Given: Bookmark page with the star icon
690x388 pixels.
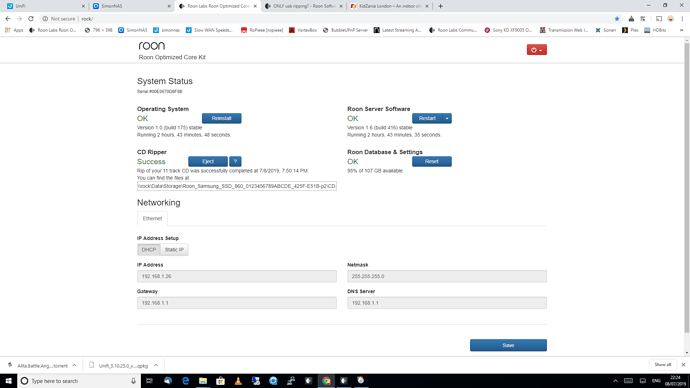Looking at the screenshot, I should (617, 19).
